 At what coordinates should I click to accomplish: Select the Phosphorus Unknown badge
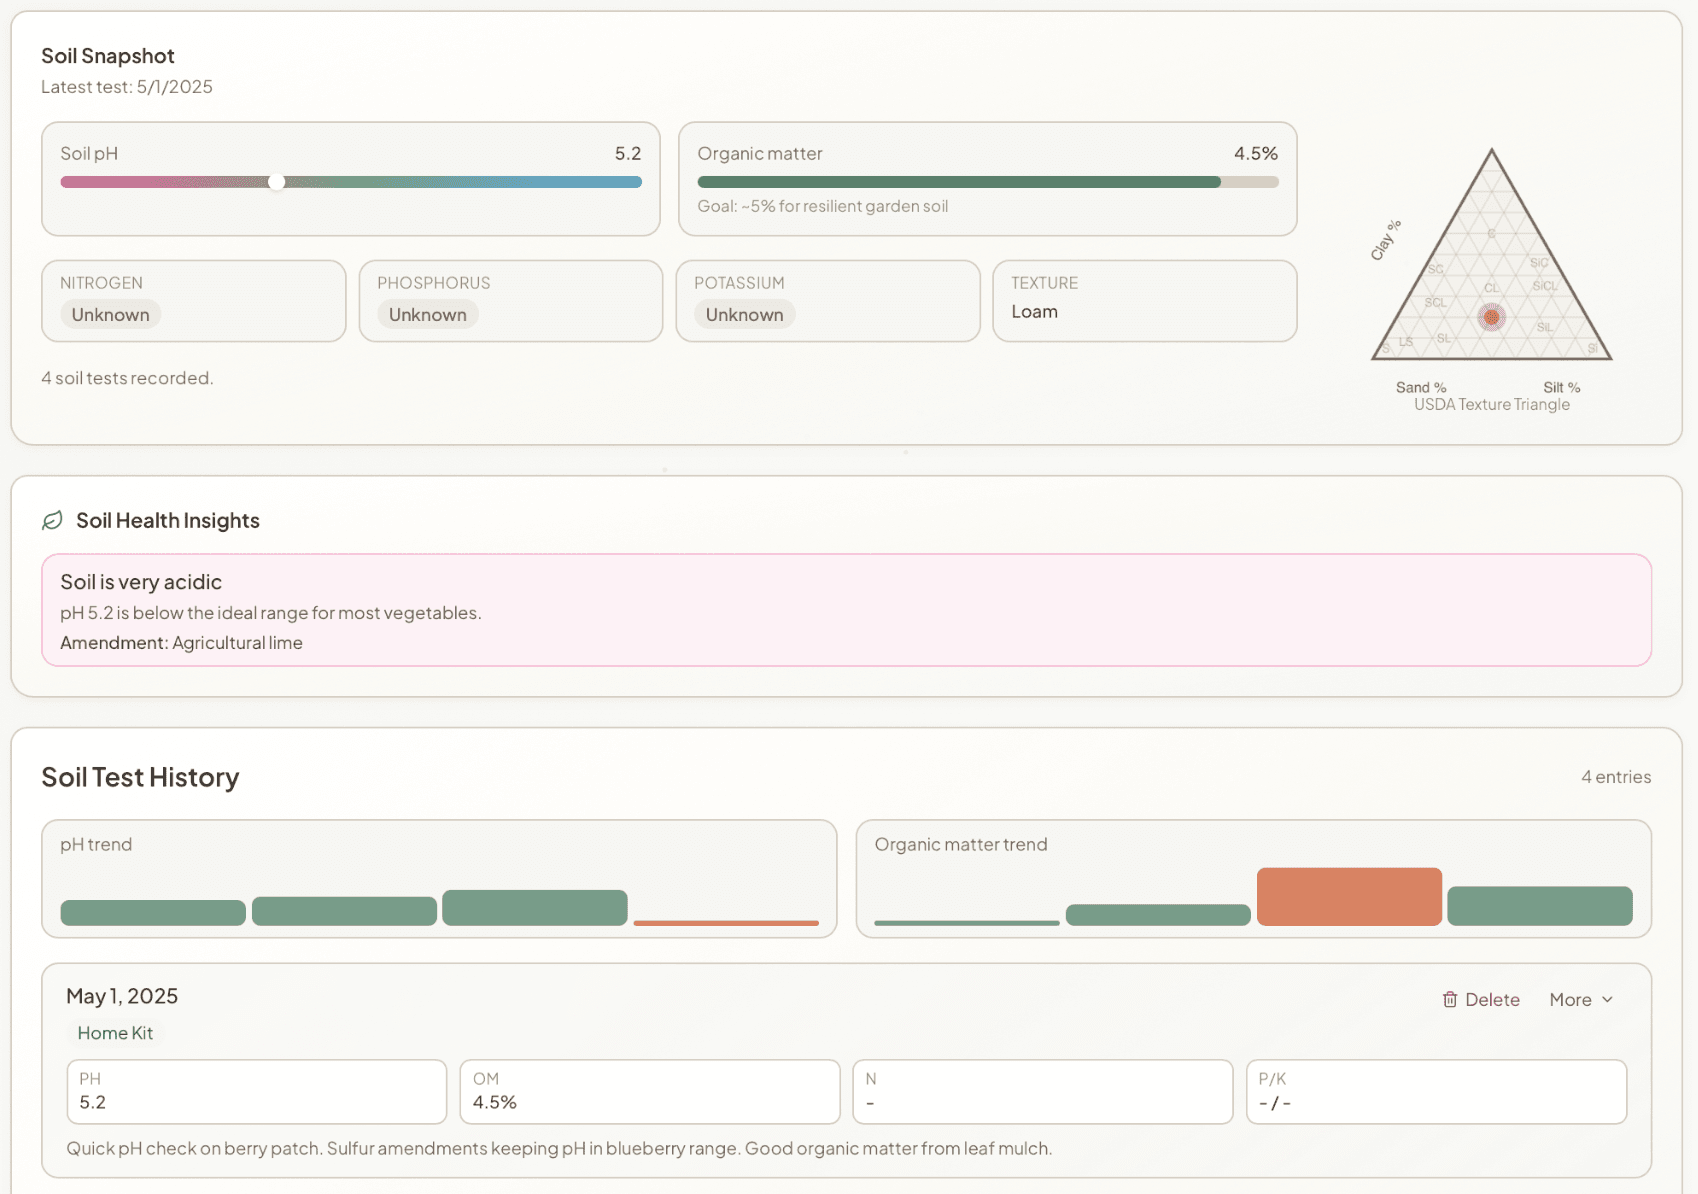coord(427,314)
